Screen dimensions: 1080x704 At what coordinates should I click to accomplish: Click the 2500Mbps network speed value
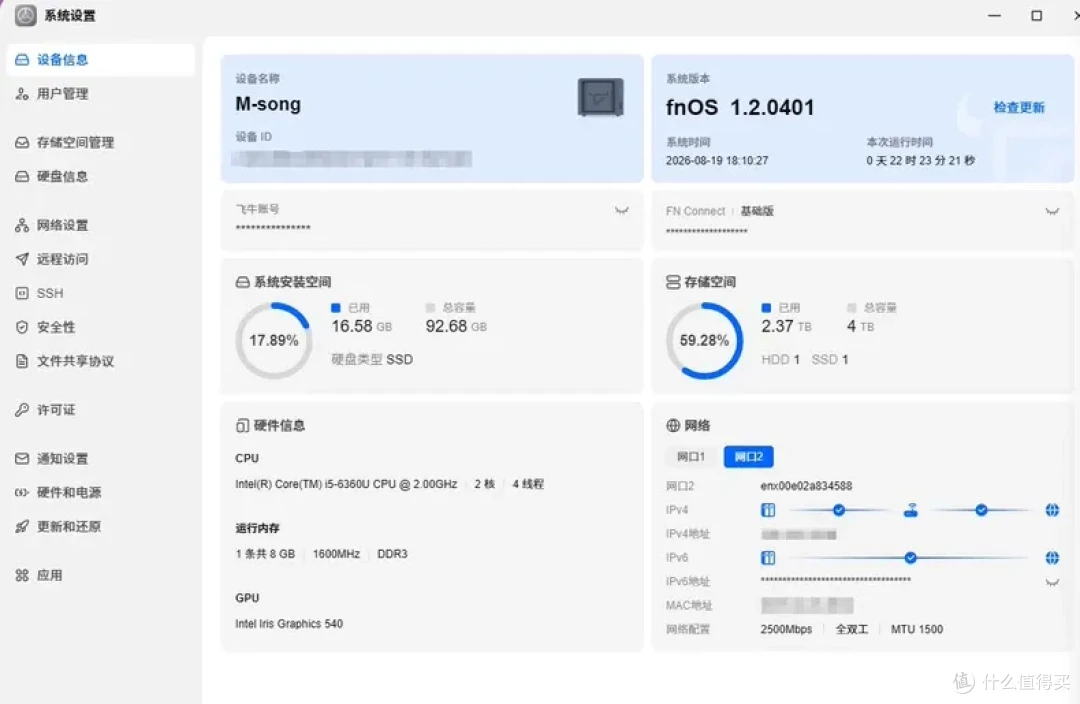click(x=786, y=630)
